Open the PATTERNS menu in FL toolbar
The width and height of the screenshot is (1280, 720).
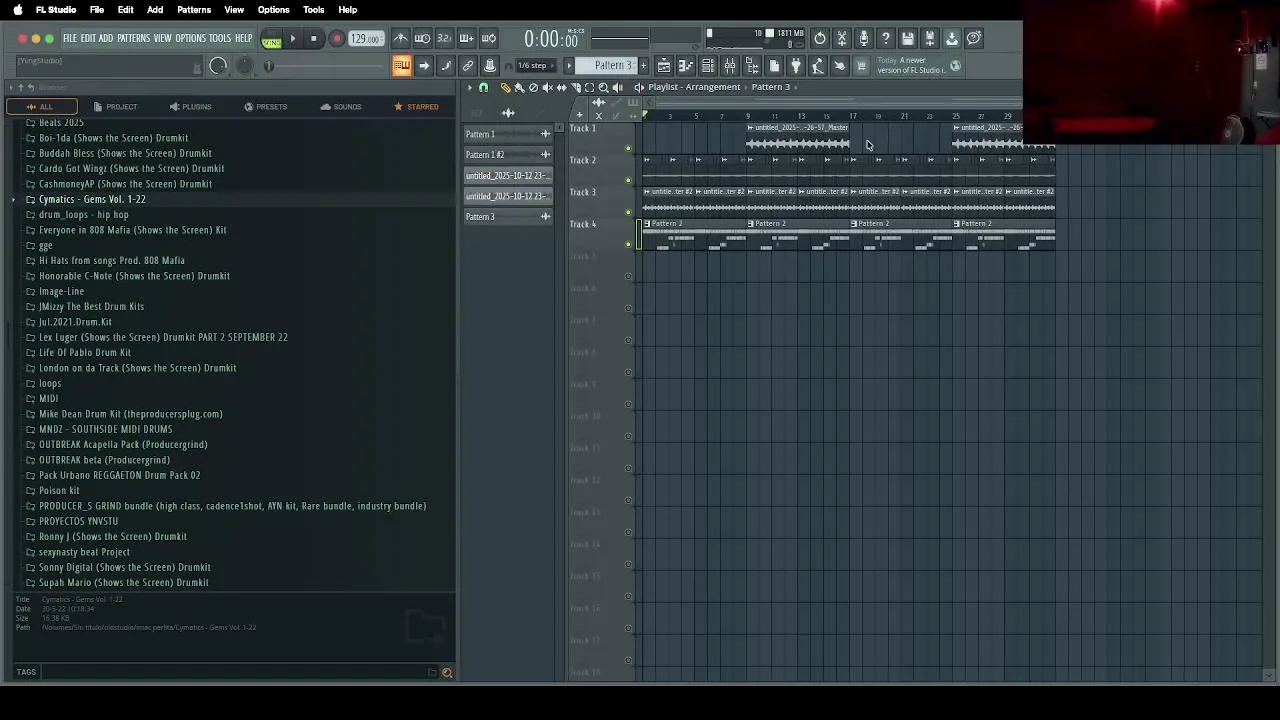pyautogui.click(x=133, y=38)
